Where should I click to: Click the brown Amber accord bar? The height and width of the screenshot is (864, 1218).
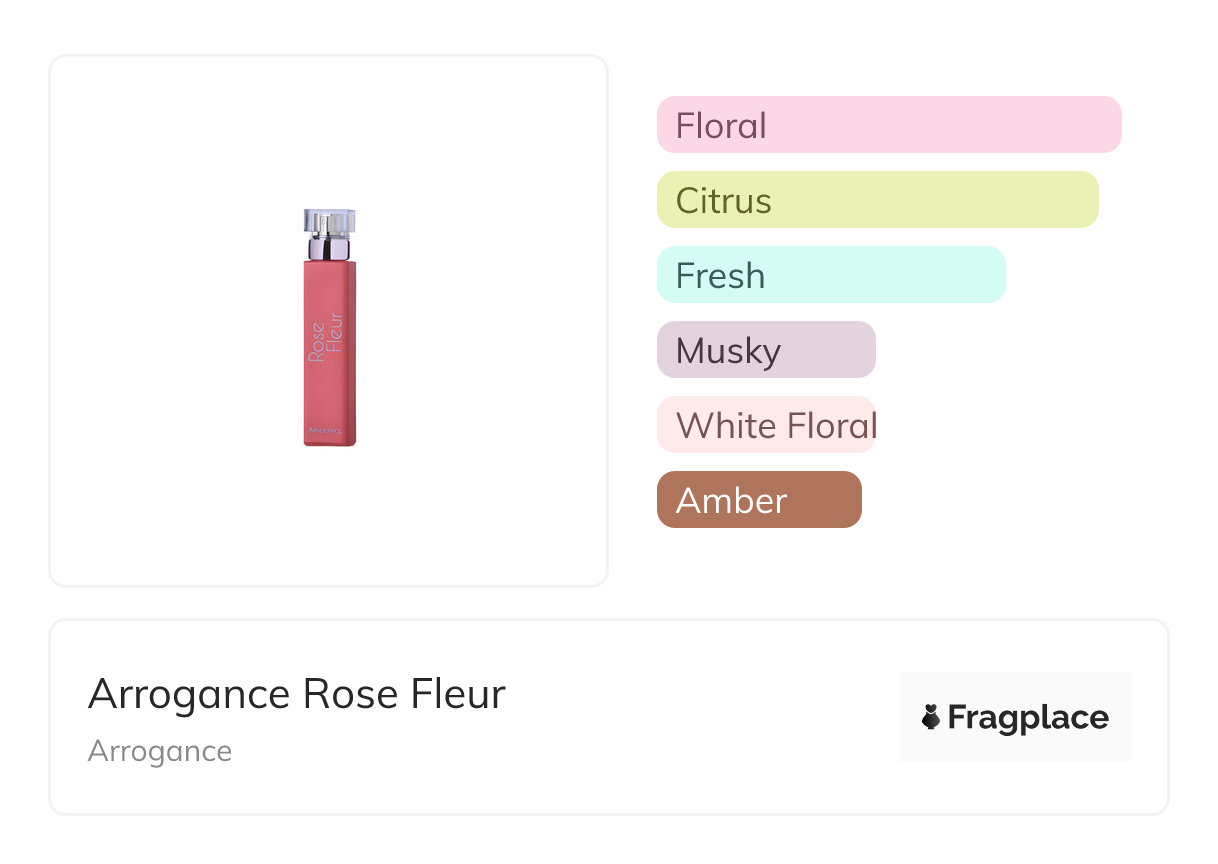point(759,500)
